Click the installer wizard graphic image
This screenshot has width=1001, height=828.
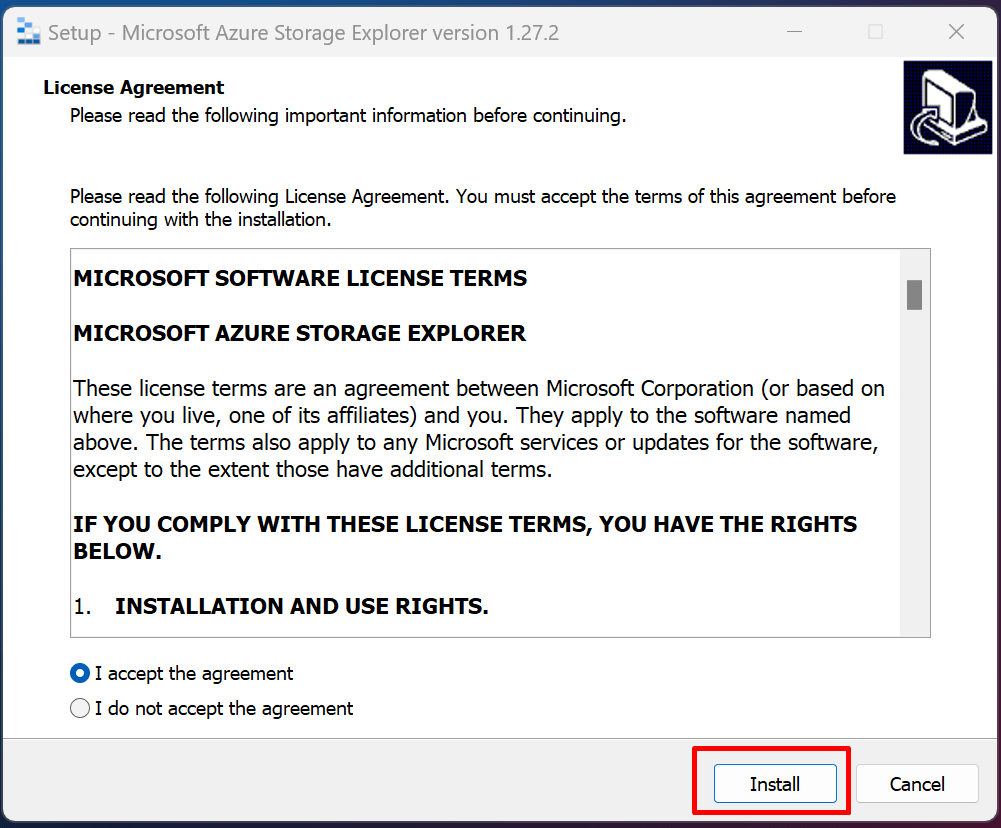click(946, 107)
